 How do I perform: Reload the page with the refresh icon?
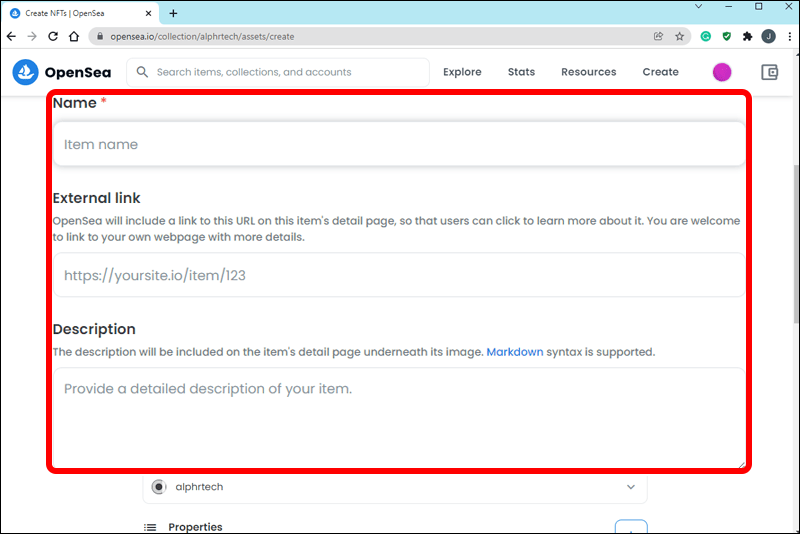pyautogui.click(x=53, y=36)
